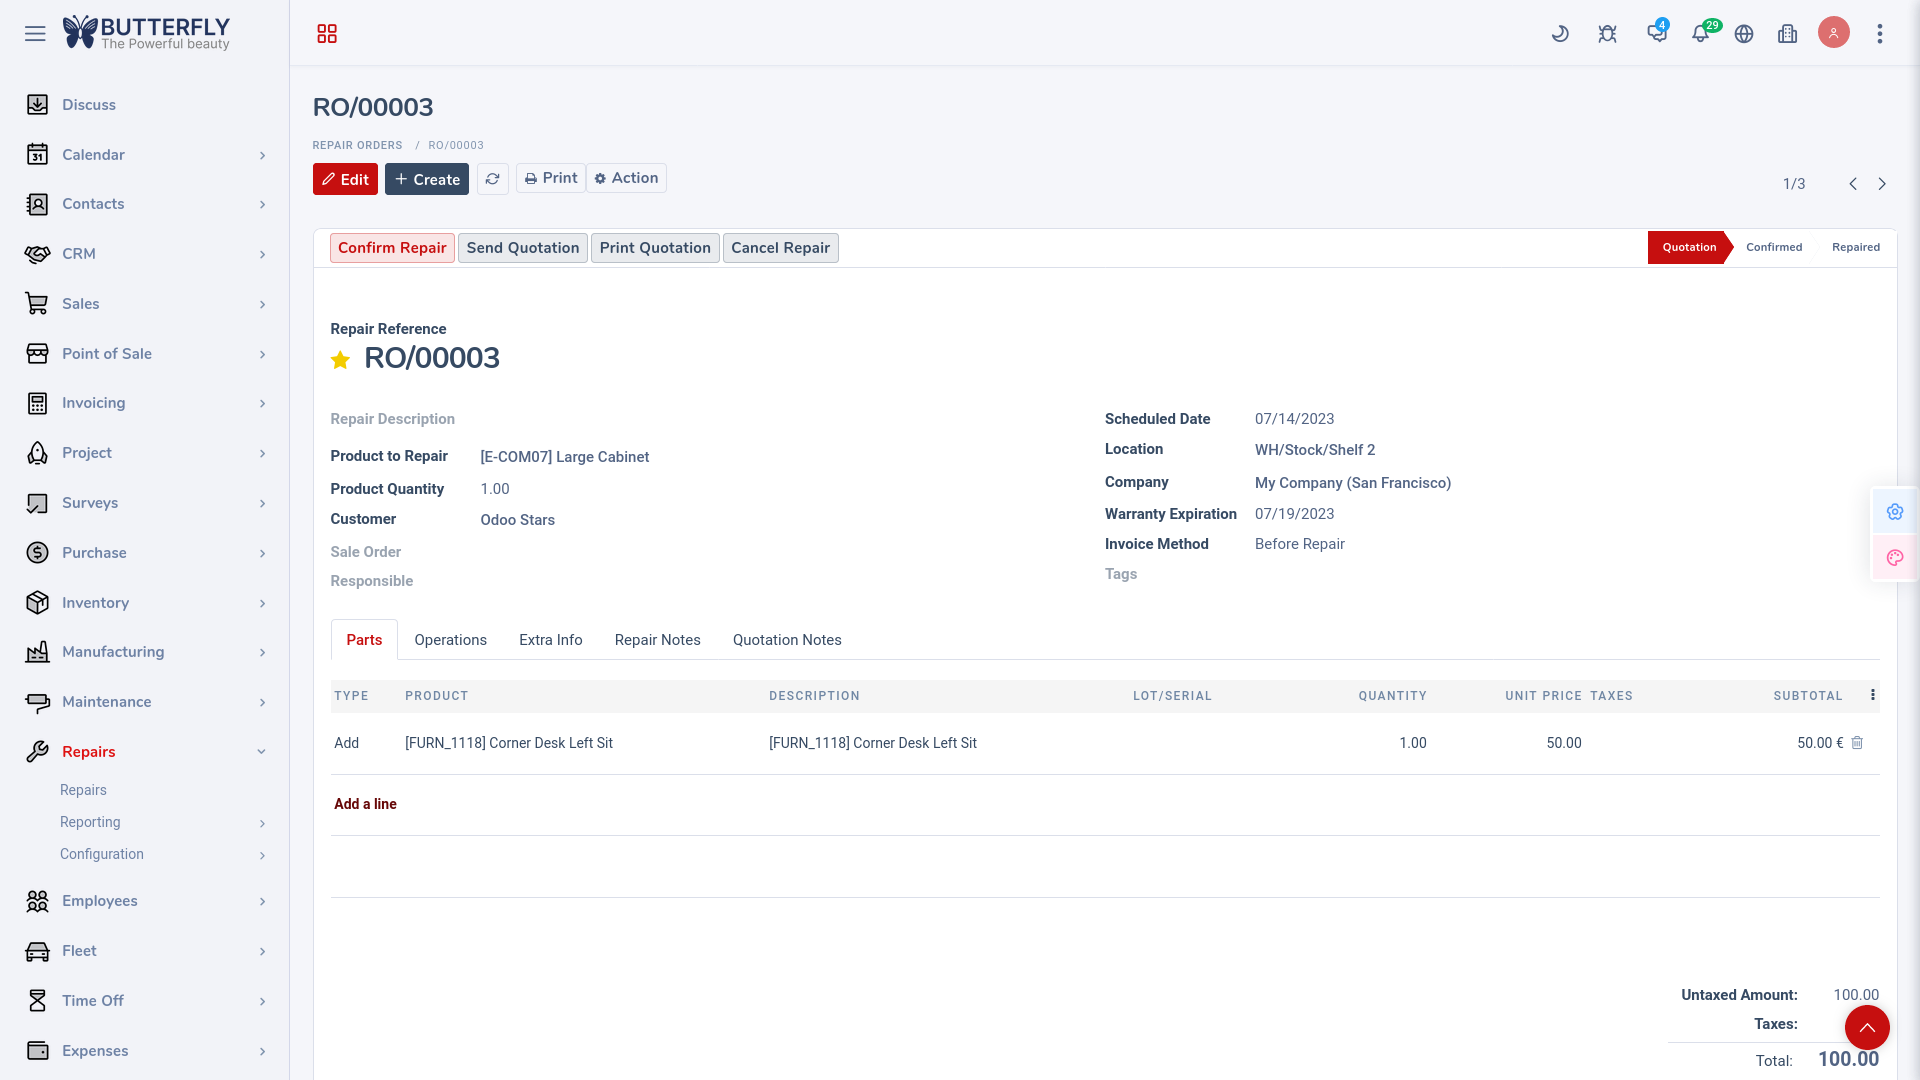Toggle dark mode moon icon
The height and width of the screenshot is (1080, 1920).
point(1560,34)
